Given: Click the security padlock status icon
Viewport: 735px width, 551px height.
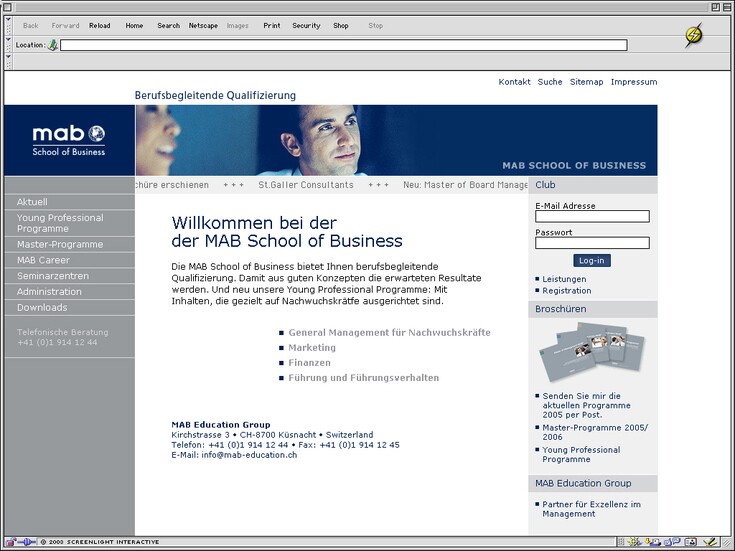Looking at the screenshot, I should tap(10, 542).
